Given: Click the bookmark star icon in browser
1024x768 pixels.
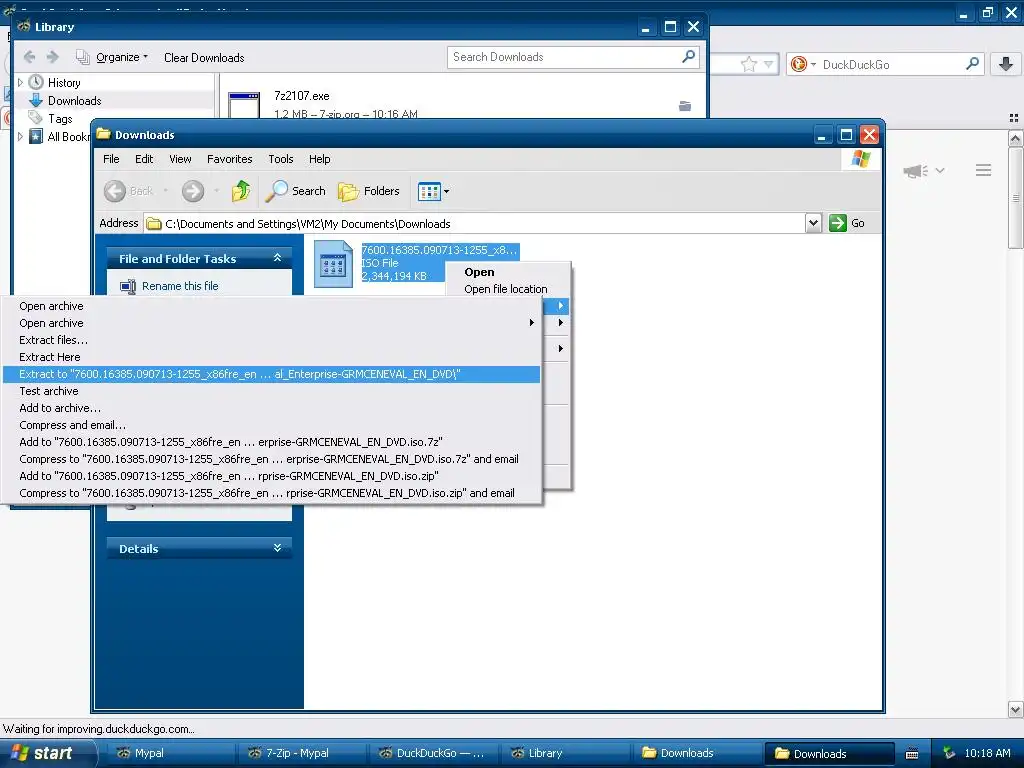Looking at the screenshot, I should (x=748, y=64).
